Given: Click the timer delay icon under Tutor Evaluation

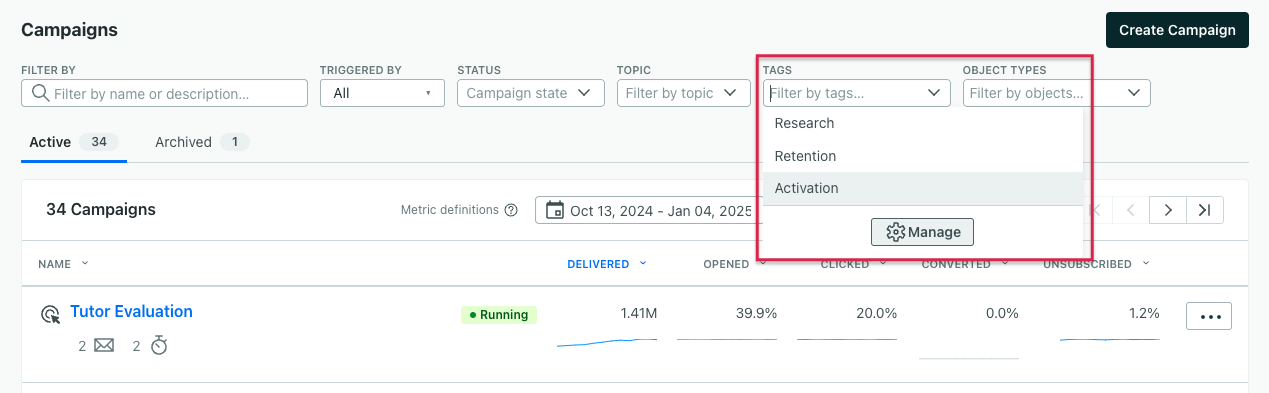Looking at the screenshot, I should (159, 345).
